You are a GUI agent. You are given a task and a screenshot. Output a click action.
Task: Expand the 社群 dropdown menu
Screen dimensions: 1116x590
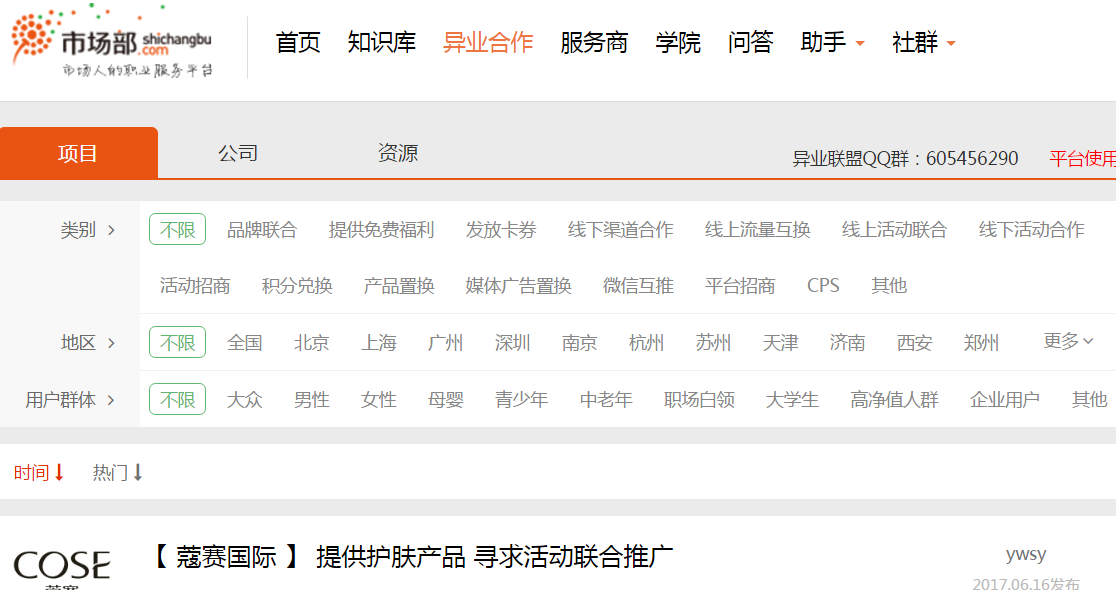(923, 43)
